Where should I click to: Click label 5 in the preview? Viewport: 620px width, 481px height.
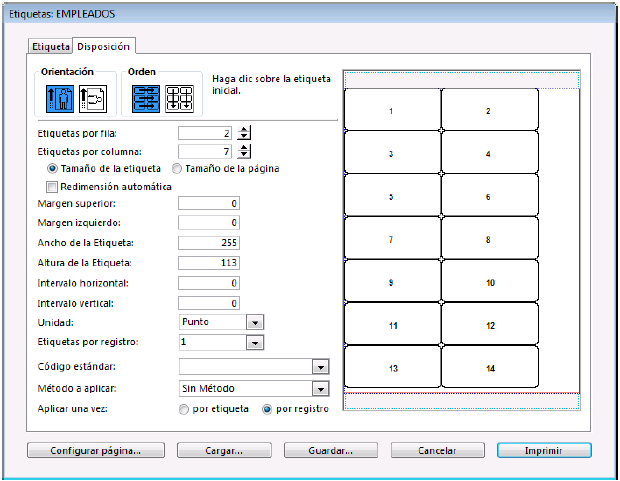point(391,197)
